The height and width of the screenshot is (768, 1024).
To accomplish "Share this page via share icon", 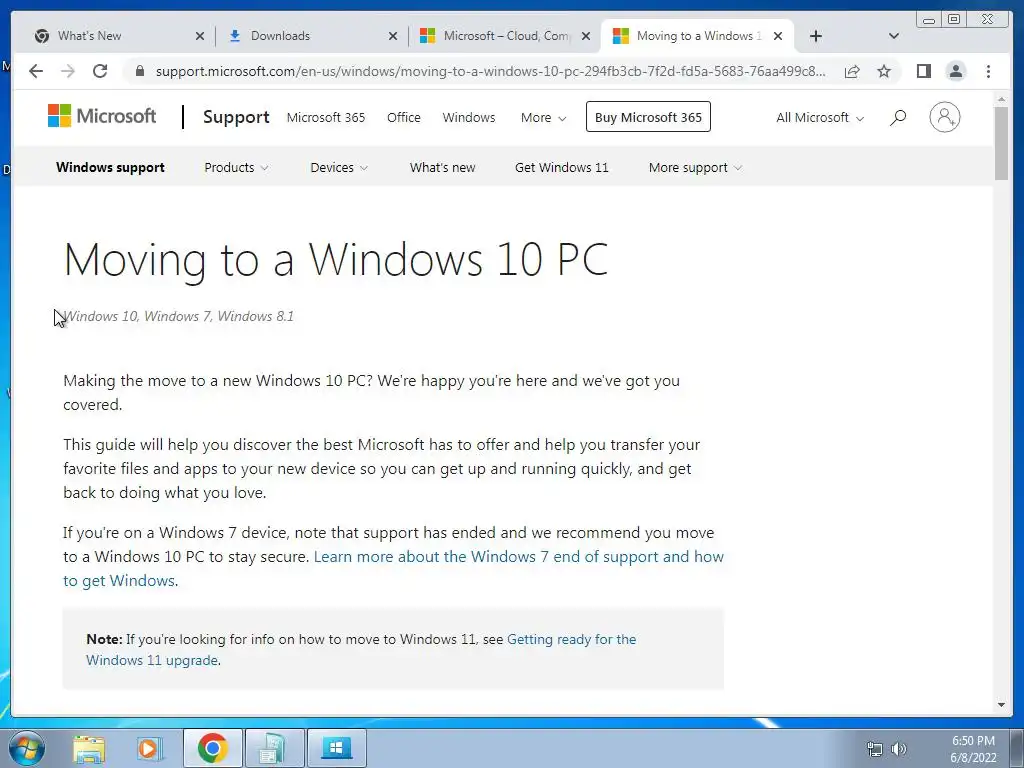I will pos(852,71).
